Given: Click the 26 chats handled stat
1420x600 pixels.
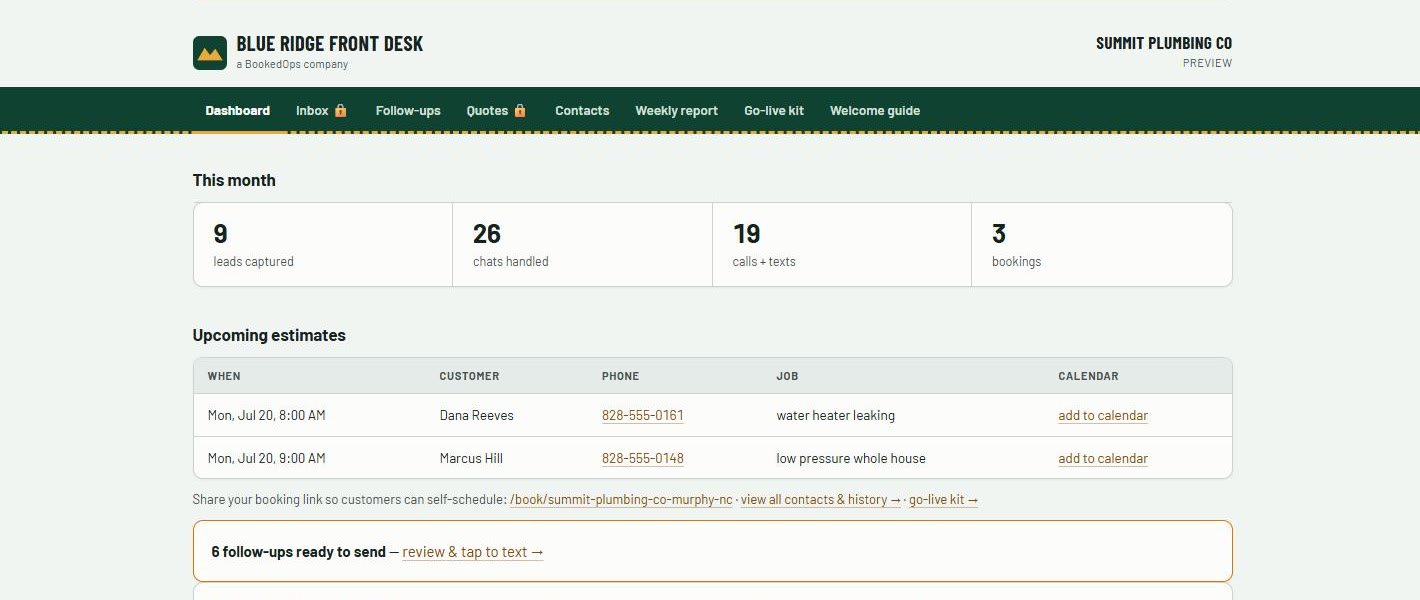Looking at the screenshot, I should coord(582,245).
